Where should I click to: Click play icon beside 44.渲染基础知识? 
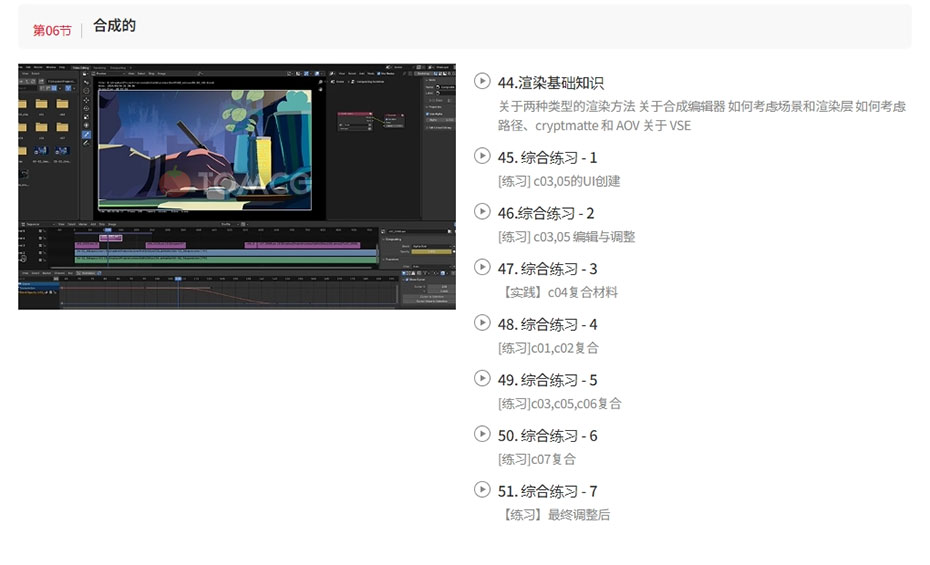pos(482,81)
